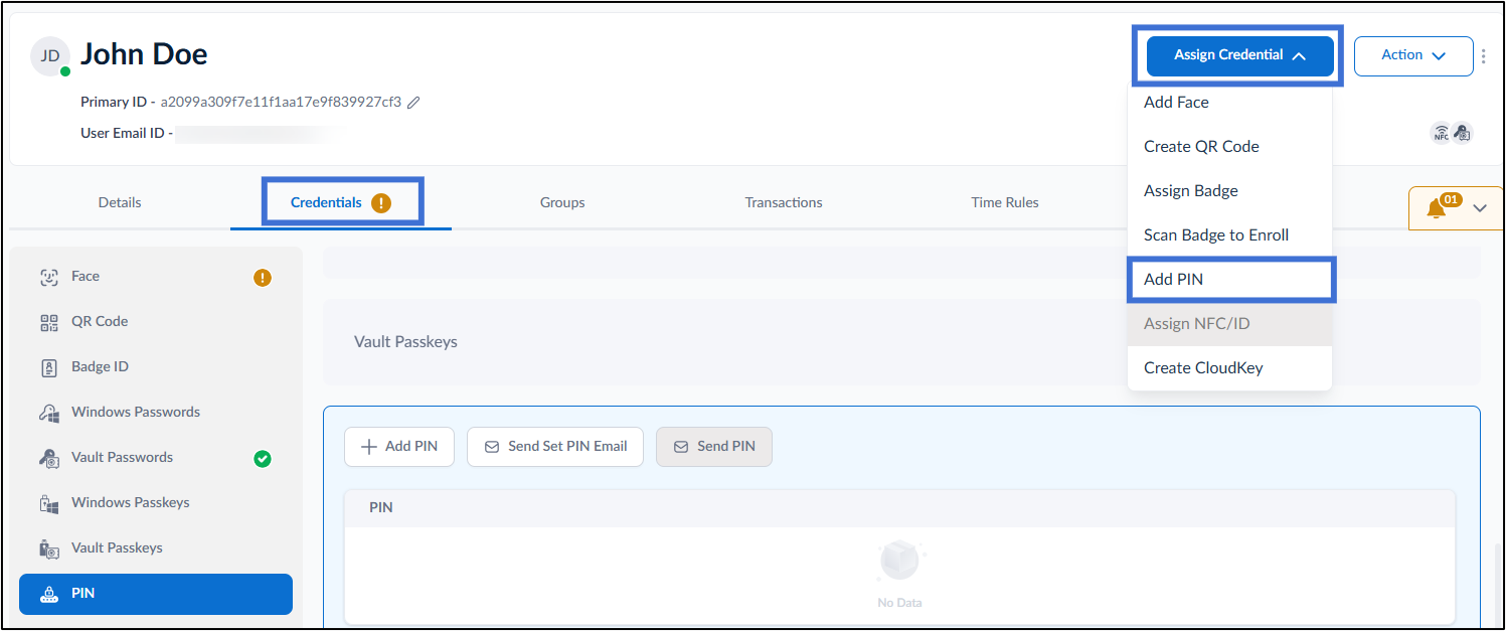
Task: Open the Action dropdown
Action: (x=1413, y=56)
